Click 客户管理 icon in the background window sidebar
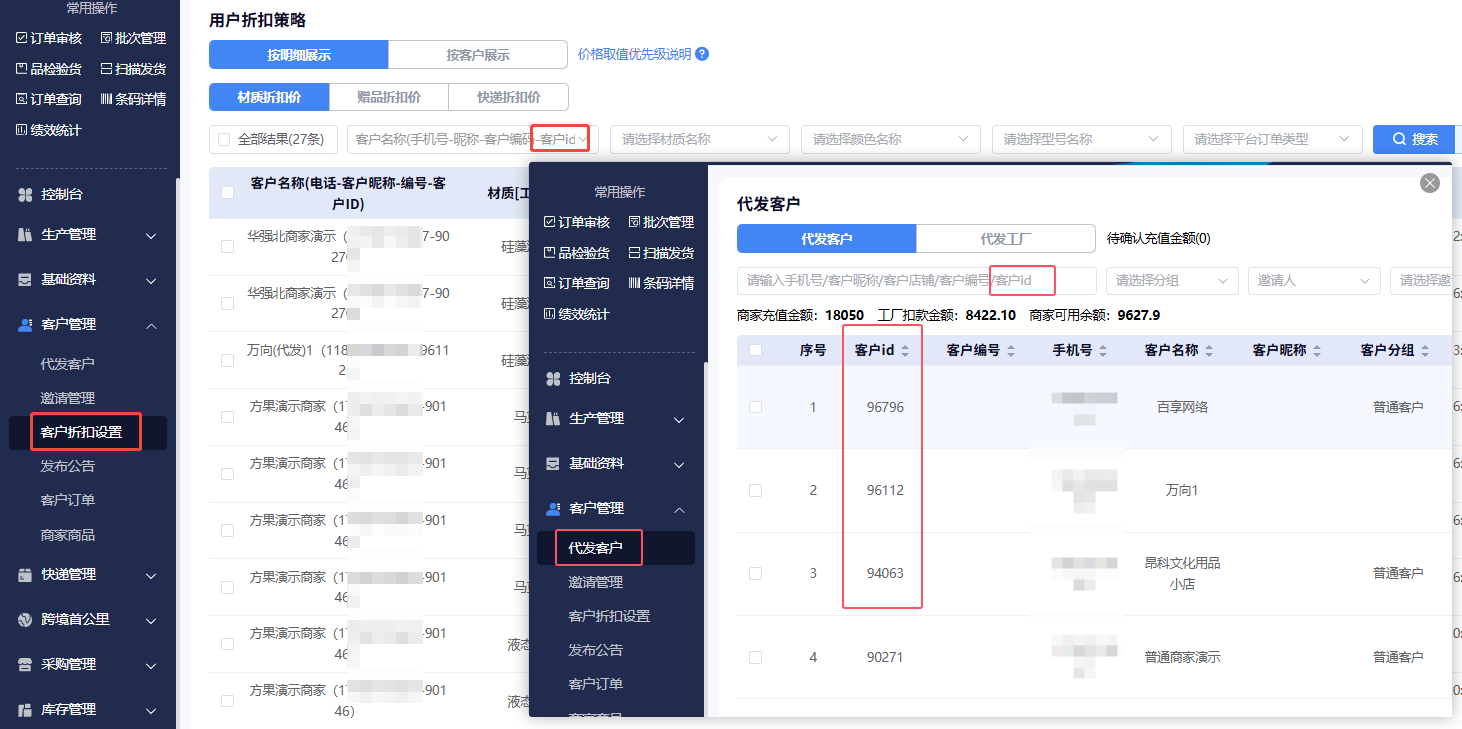Screen dimensions: 1462x729 point(26,324)
